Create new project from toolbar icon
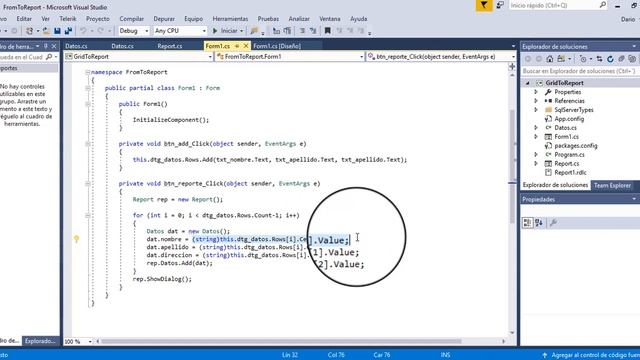The image size is (640, 360). tap(29, 31)
